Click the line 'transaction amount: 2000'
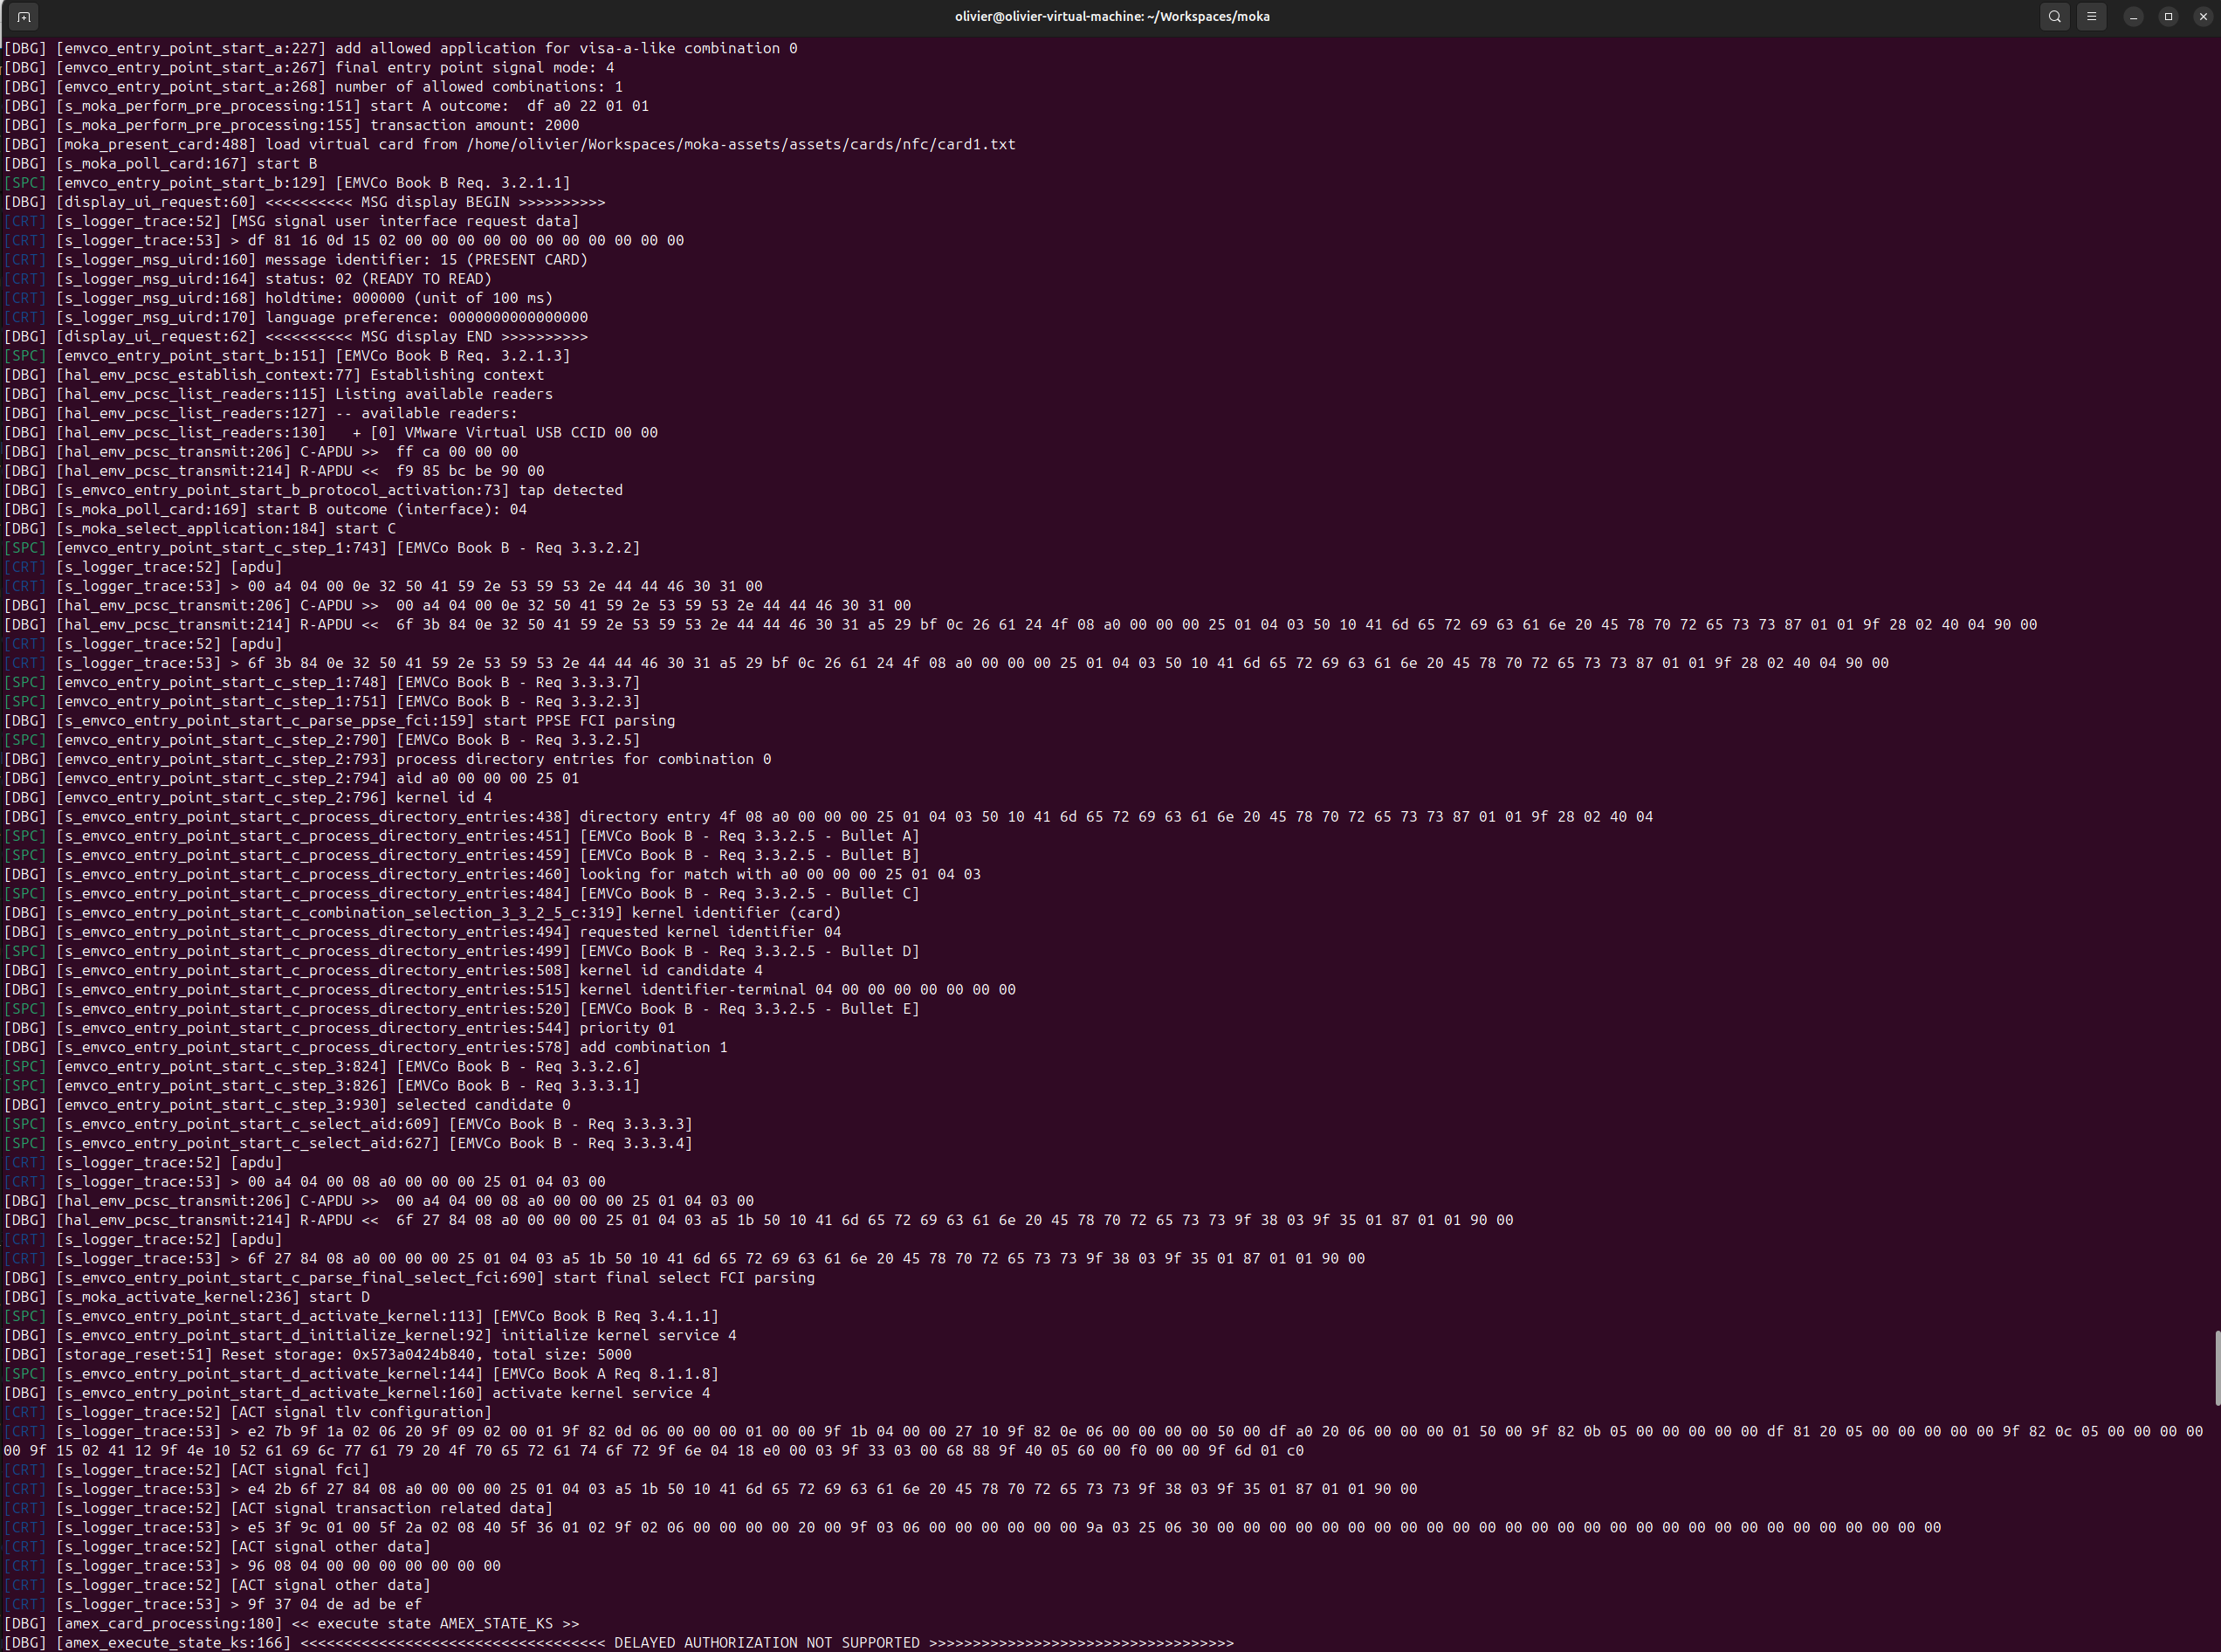The height and width of the screenshot is (1652, 2221). (292, 125)
